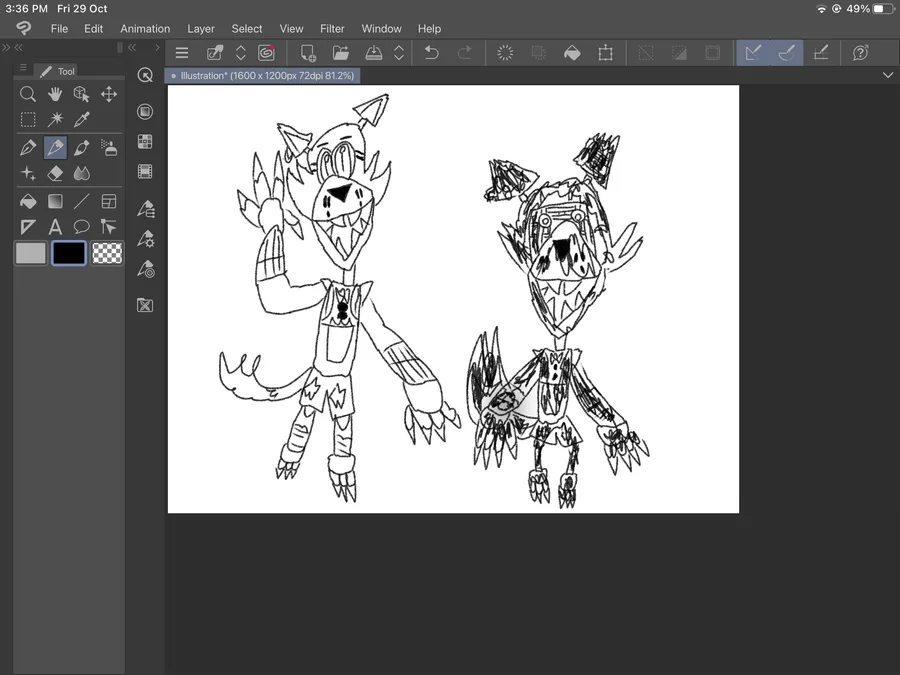The image size is (900, 675).
Task: Select the Correct line tool
Action: click(x=108, y=227)
